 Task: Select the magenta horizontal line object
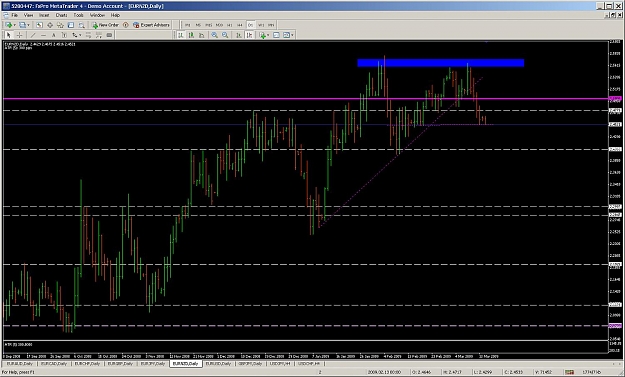point(306,98)
